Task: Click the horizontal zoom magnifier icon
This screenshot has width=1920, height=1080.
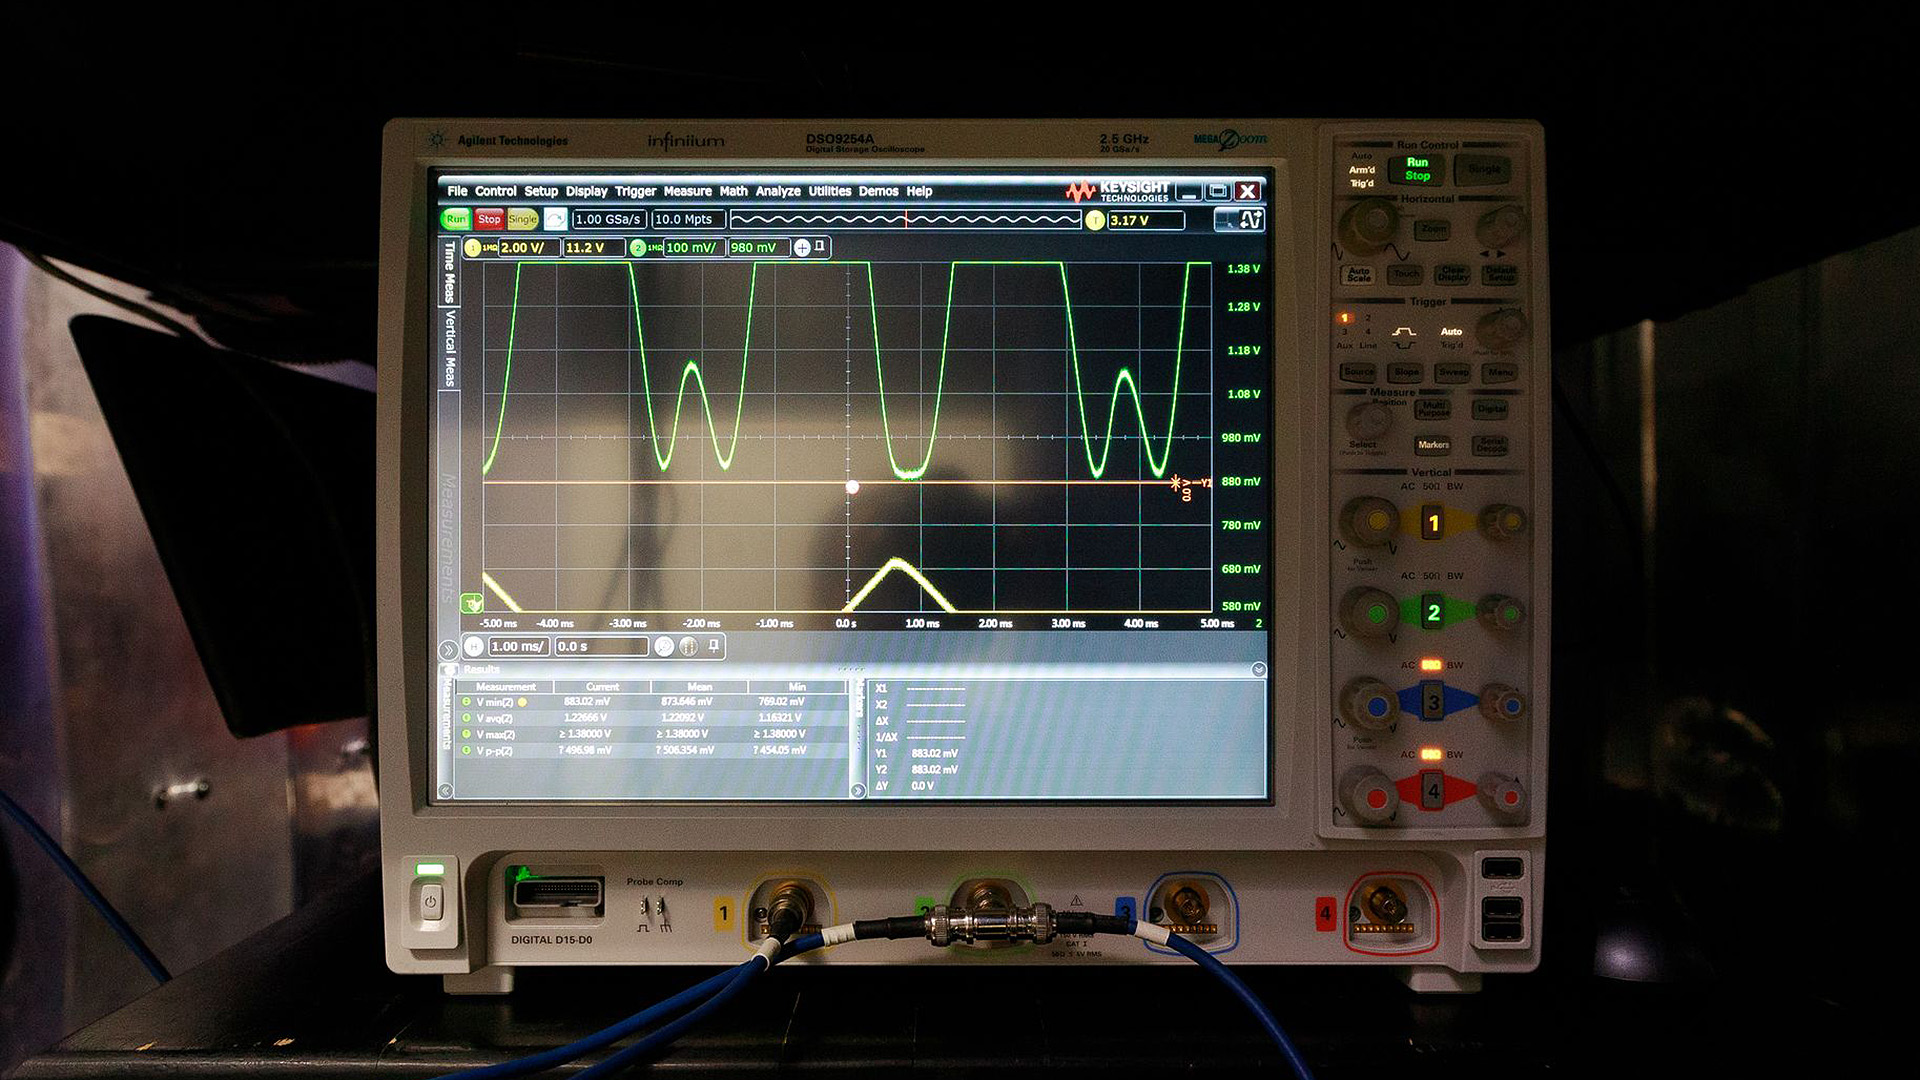Action: pyautogui.click(x=664, y=647)
